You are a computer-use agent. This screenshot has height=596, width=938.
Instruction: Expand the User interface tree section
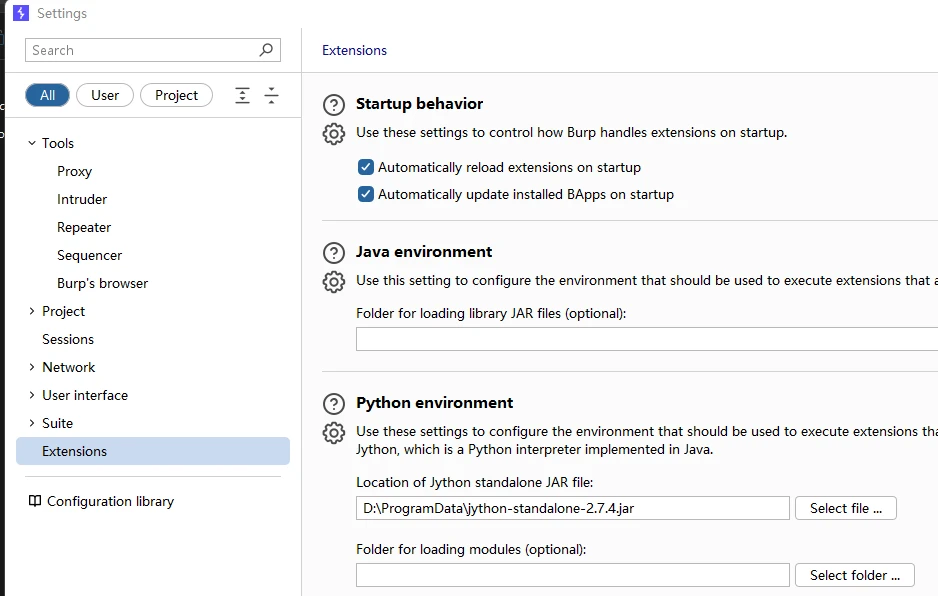coord(32,395)
